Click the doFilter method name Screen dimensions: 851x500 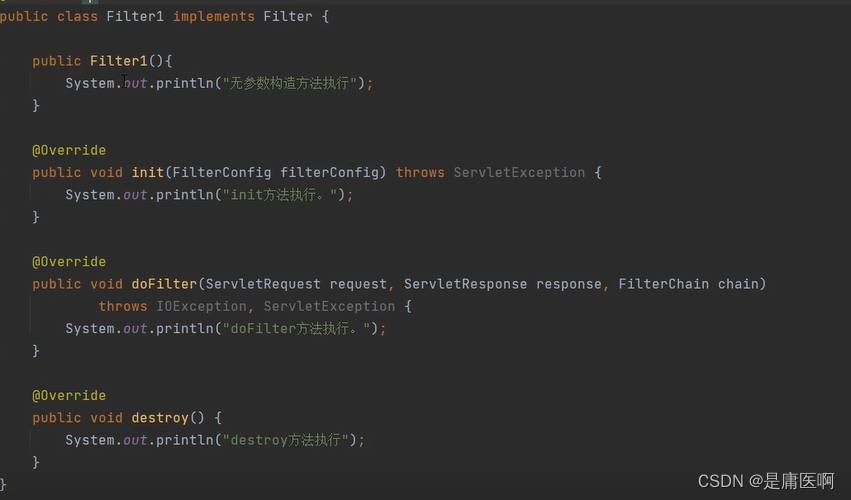[x=164, y=284]
